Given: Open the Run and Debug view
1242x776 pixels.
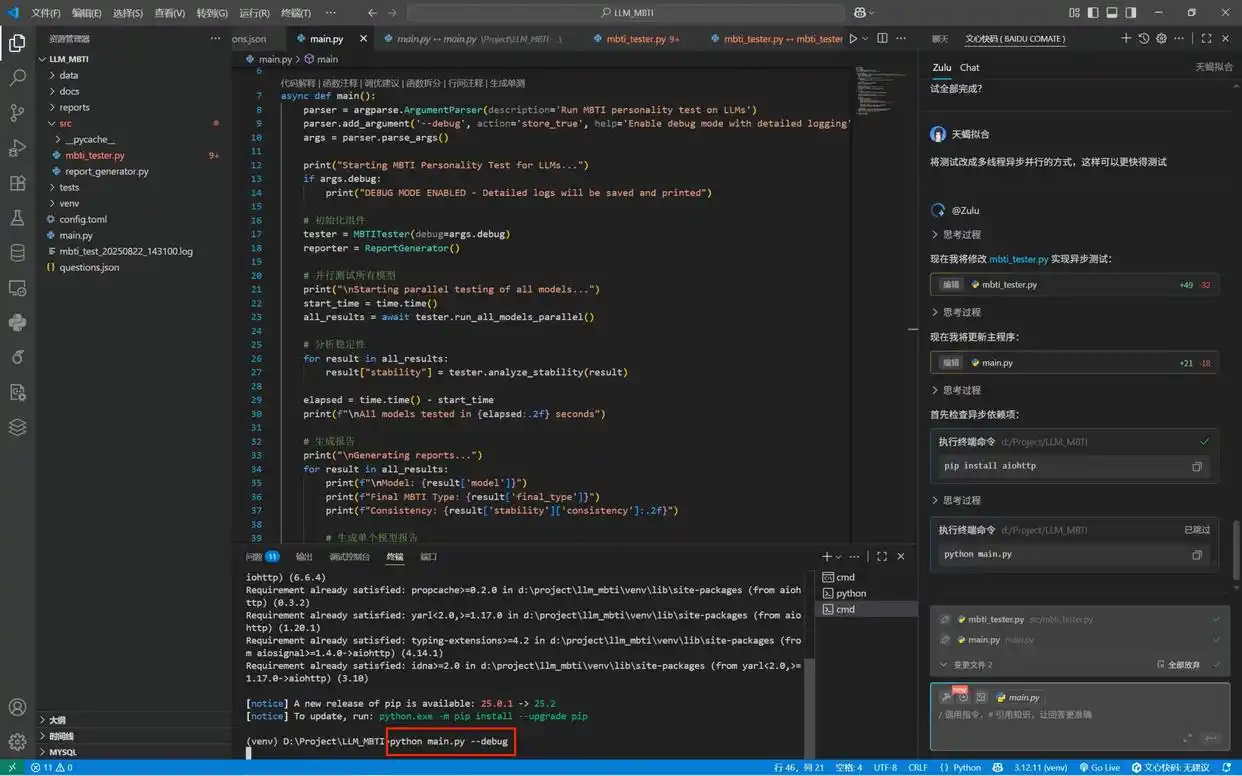Looking at the screenshot, I should [17, 148].
